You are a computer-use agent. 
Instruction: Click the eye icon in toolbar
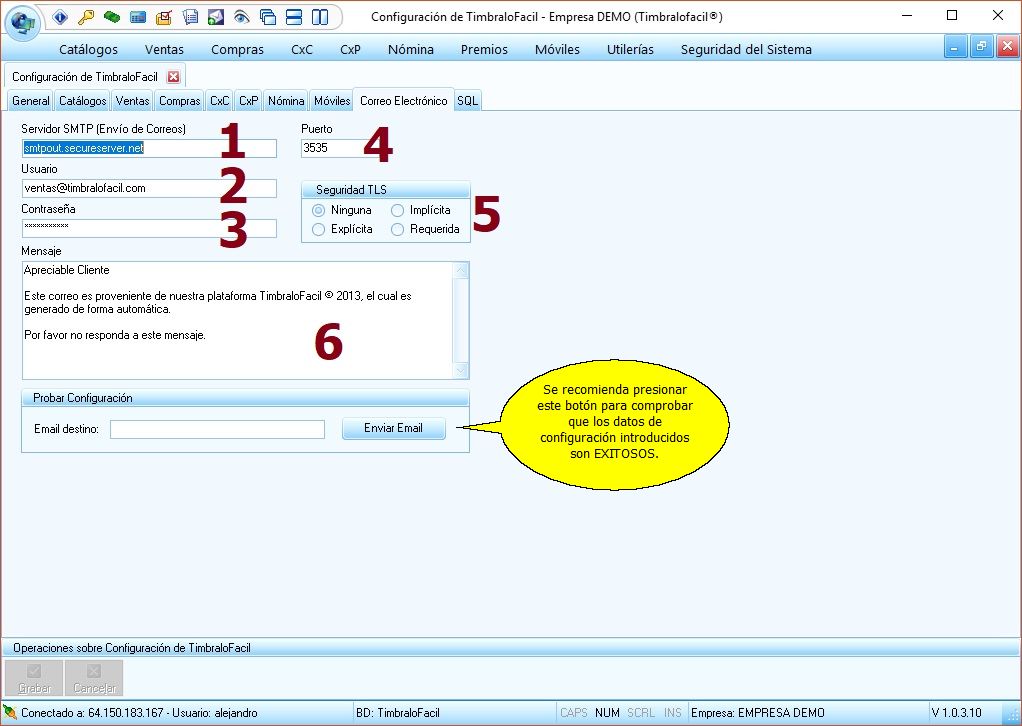click(x=242, y=17)
